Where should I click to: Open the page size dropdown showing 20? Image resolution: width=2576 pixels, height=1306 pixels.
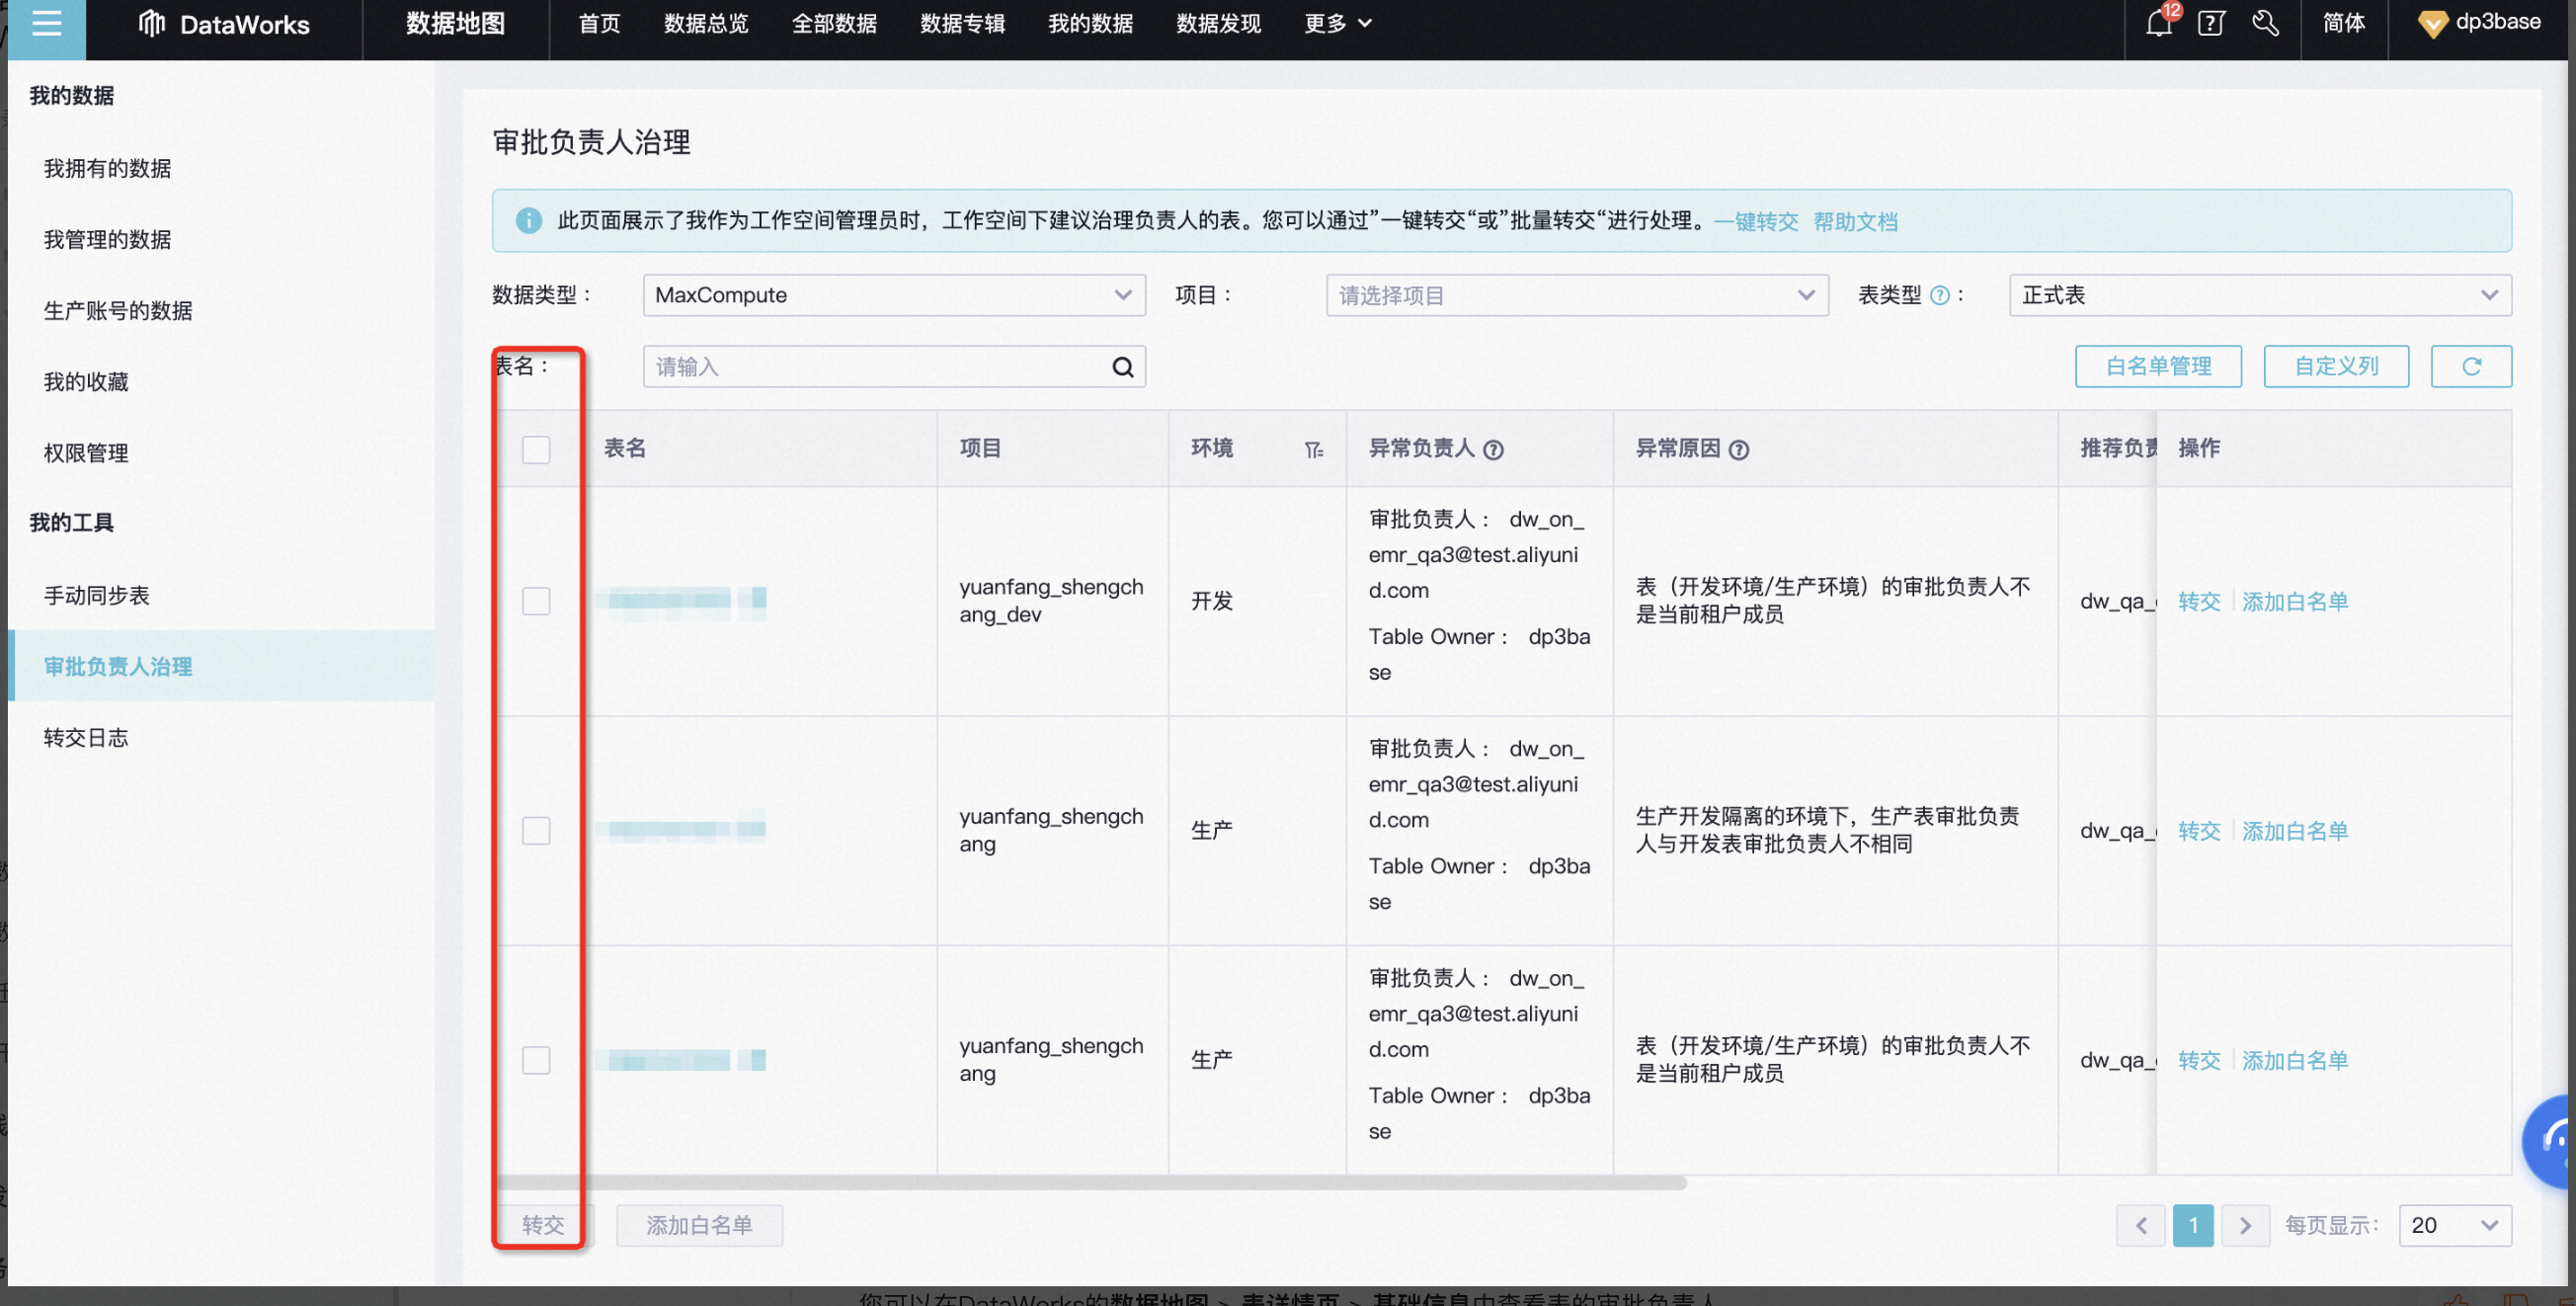tap(2454, 1225)
